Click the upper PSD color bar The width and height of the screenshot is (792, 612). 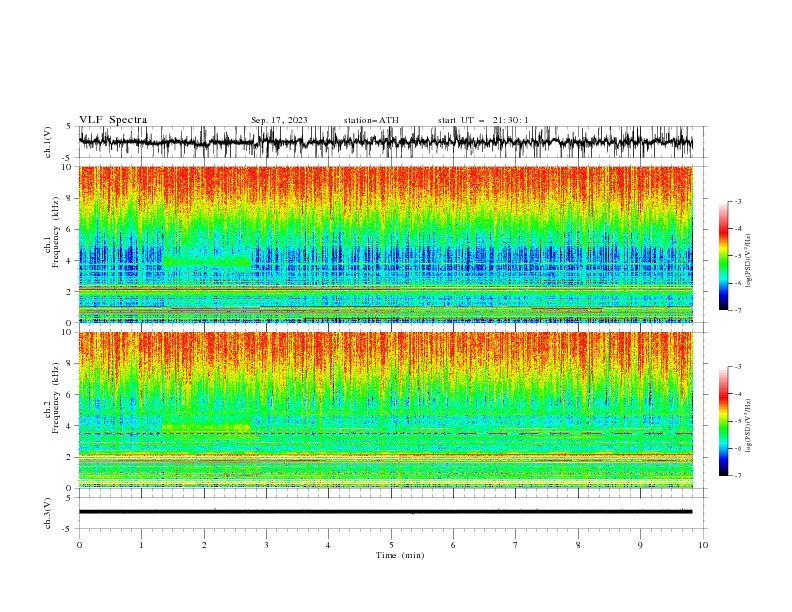click(x=724, y=256)
